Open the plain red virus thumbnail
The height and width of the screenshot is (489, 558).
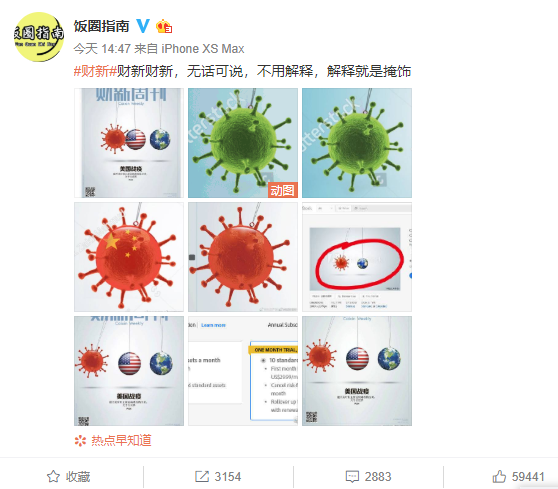tap(243, 257)
